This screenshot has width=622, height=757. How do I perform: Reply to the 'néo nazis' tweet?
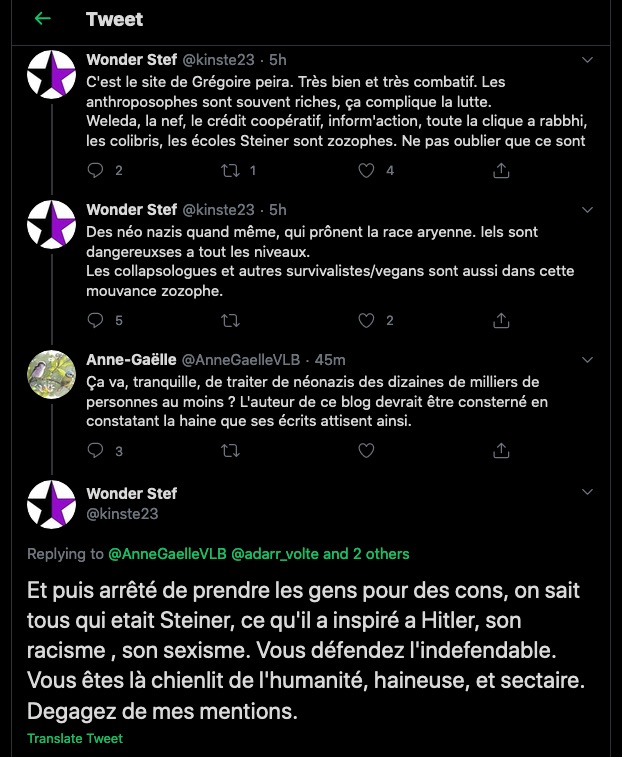(96, 321)
